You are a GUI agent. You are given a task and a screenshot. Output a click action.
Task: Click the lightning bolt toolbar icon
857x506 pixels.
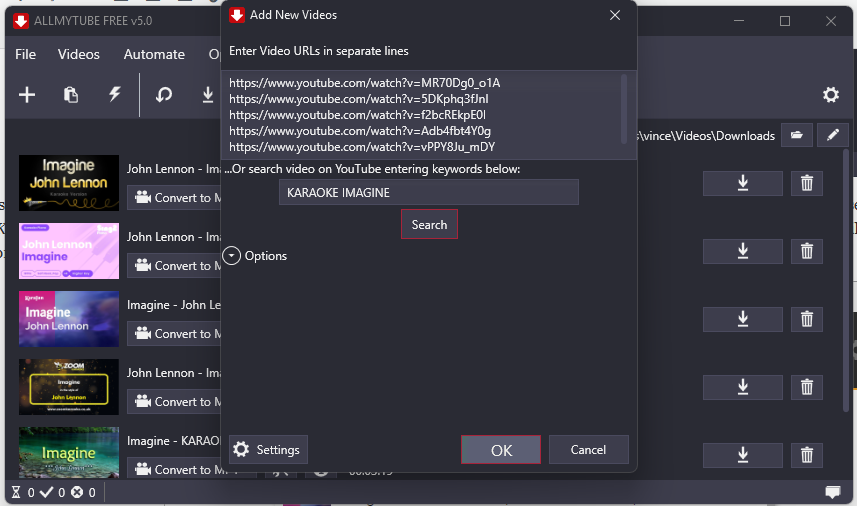click(x=115, y=95)
